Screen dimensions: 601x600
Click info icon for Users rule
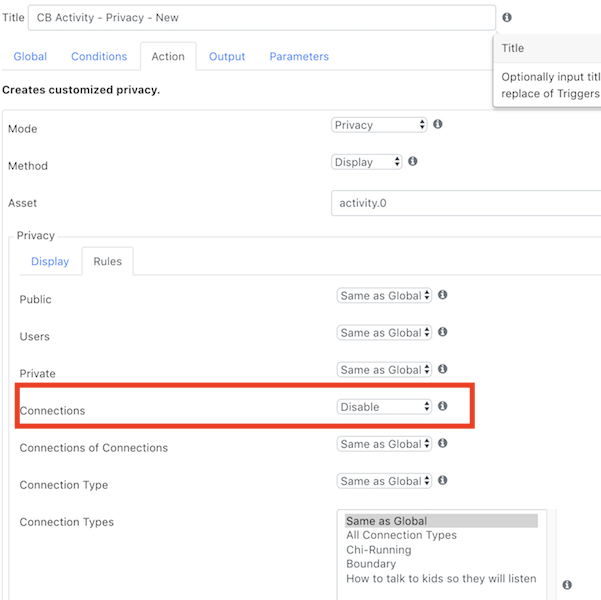point(442,332)
